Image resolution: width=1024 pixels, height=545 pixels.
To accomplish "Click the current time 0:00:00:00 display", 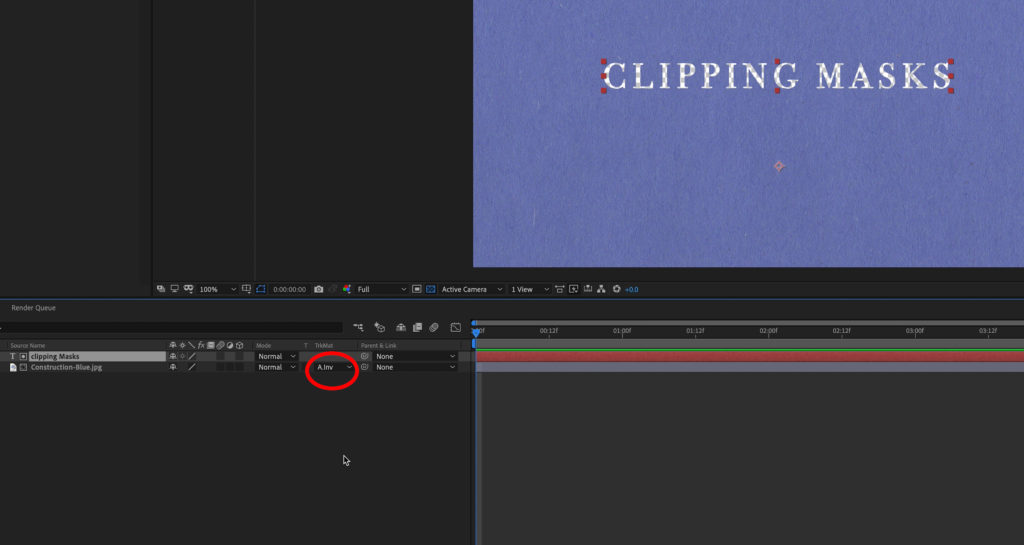I will point(289,289).
